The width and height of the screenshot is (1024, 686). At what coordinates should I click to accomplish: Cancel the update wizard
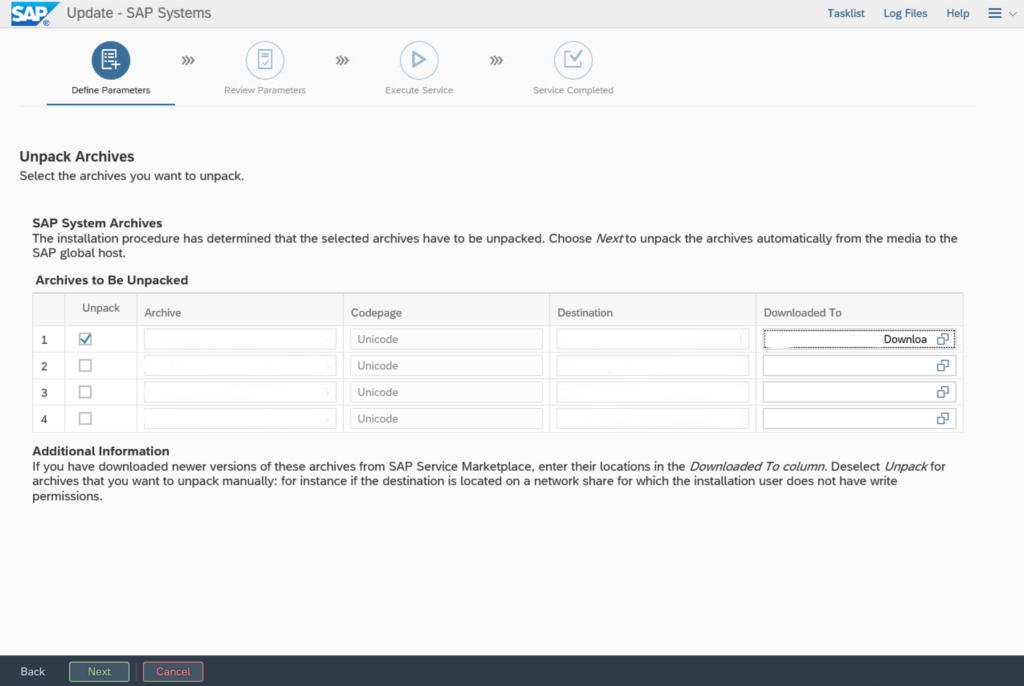(173, 672)
